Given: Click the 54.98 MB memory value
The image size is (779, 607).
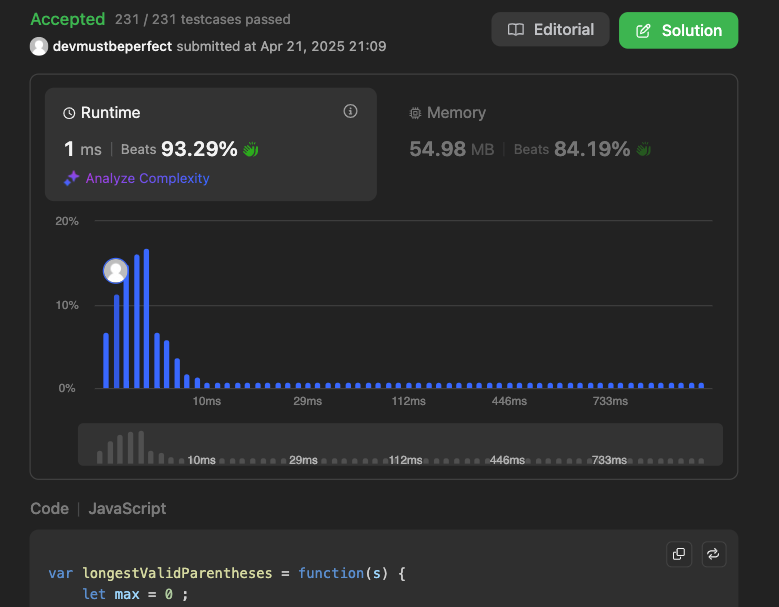Looking at the screenshot, I should click(452, 149).
